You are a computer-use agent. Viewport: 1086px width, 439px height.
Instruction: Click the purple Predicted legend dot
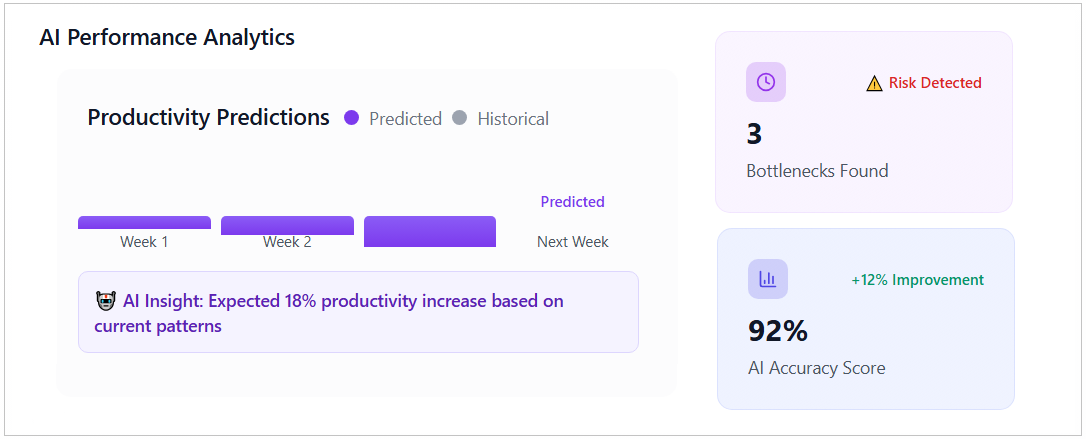pyautogui.click(x=351, y=118)
